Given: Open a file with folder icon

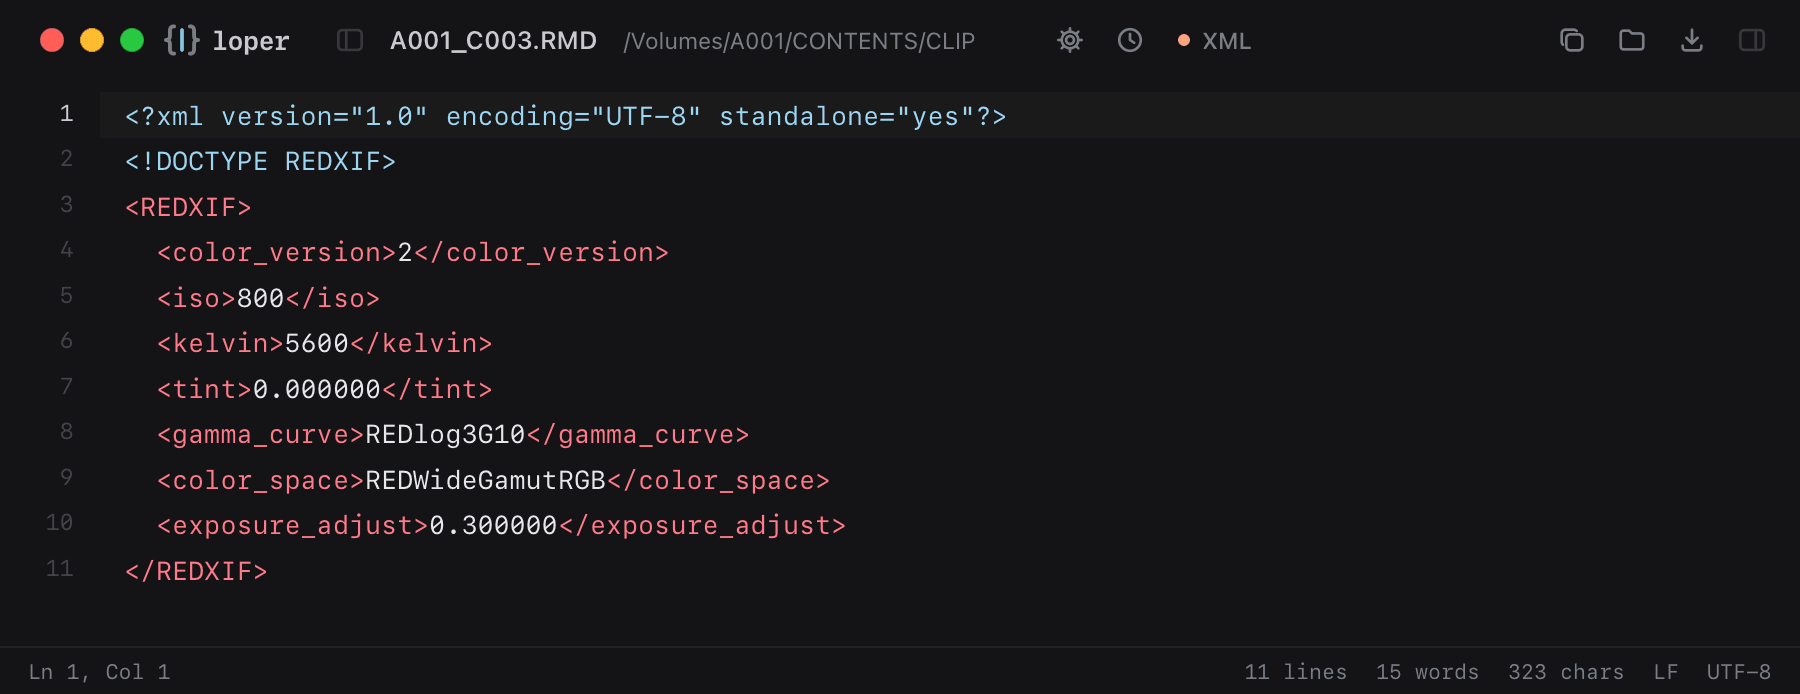Looking at the screenshot, I should 1632,40.
